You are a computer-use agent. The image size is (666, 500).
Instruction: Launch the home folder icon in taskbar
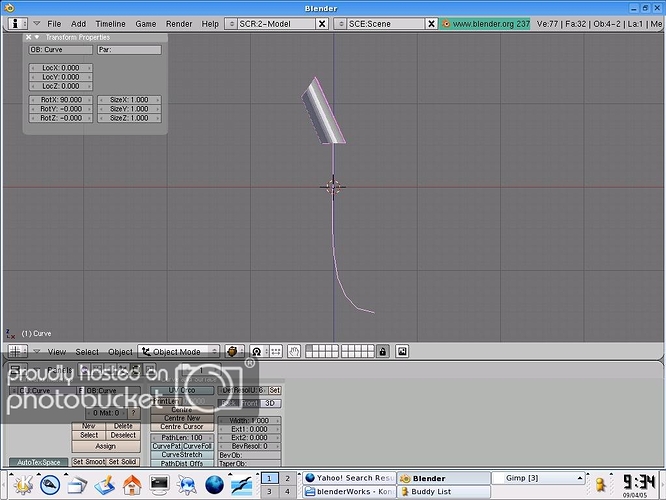click(x=132, y=485)
